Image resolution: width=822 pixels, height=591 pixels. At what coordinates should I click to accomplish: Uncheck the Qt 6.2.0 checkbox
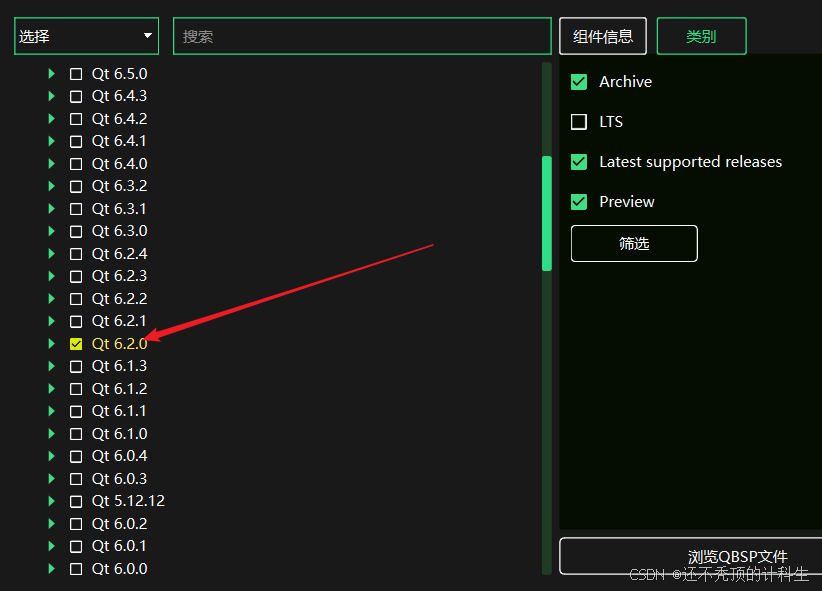tap(76, 344)
